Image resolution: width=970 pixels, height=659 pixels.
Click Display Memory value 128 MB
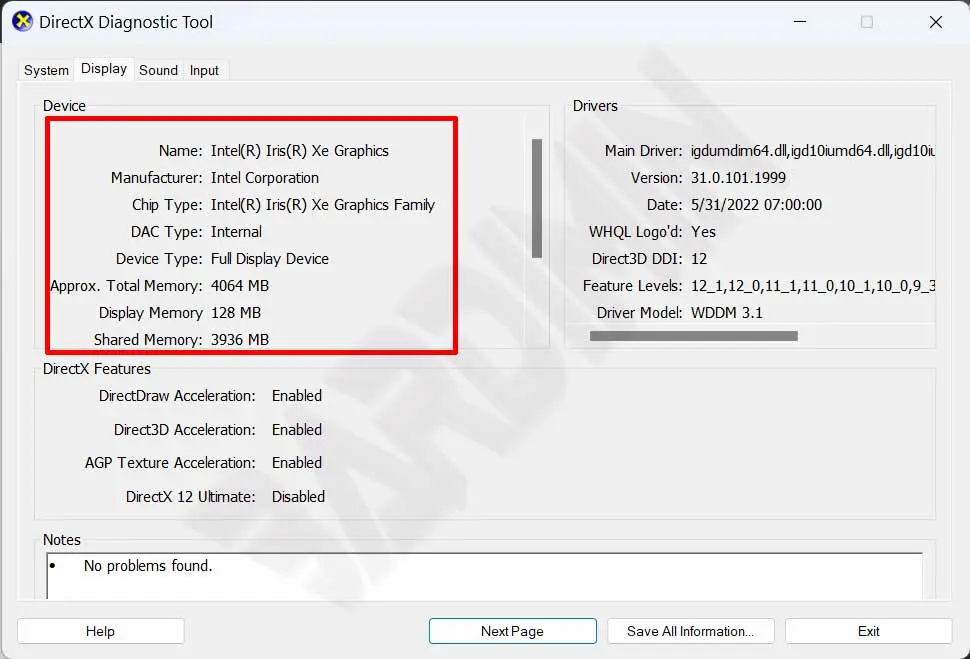[236, 313]
